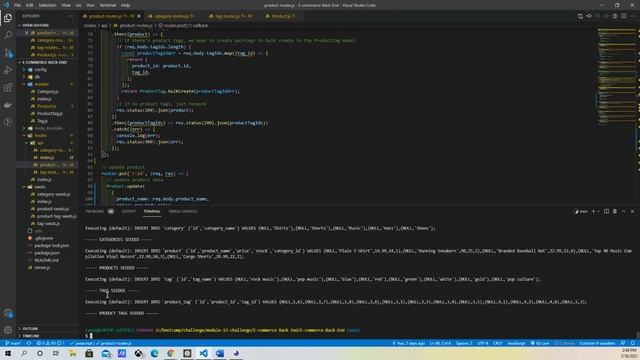The image size is (640, 360).
Task: Open Category.js in models folder
Action: click(x=47, y=92)
